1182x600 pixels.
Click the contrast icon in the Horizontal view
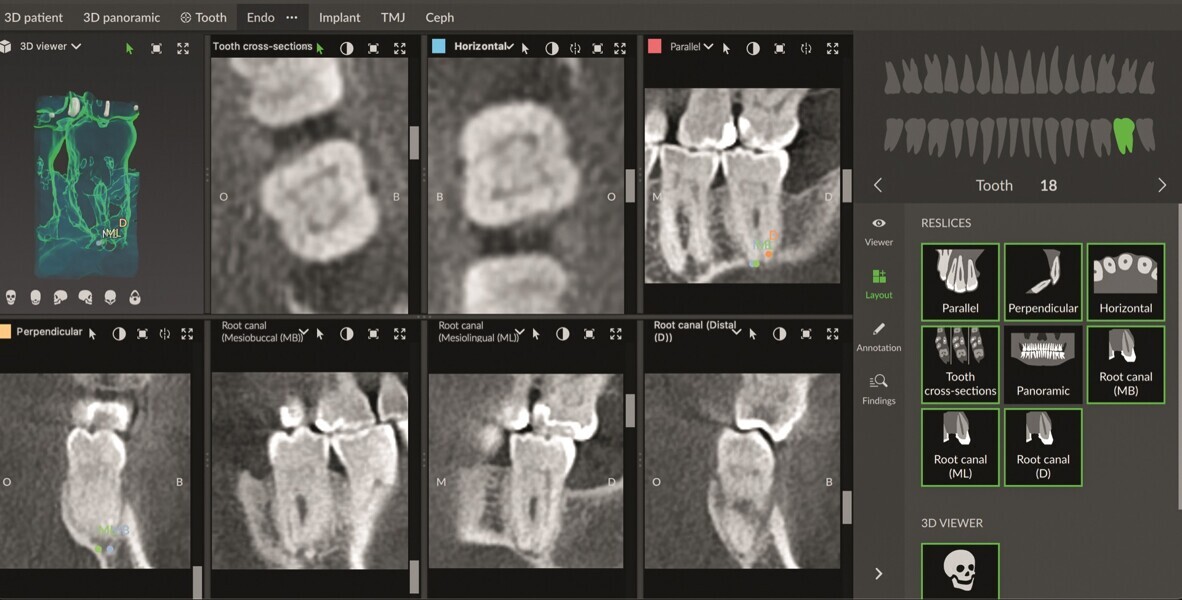[550, 47]
